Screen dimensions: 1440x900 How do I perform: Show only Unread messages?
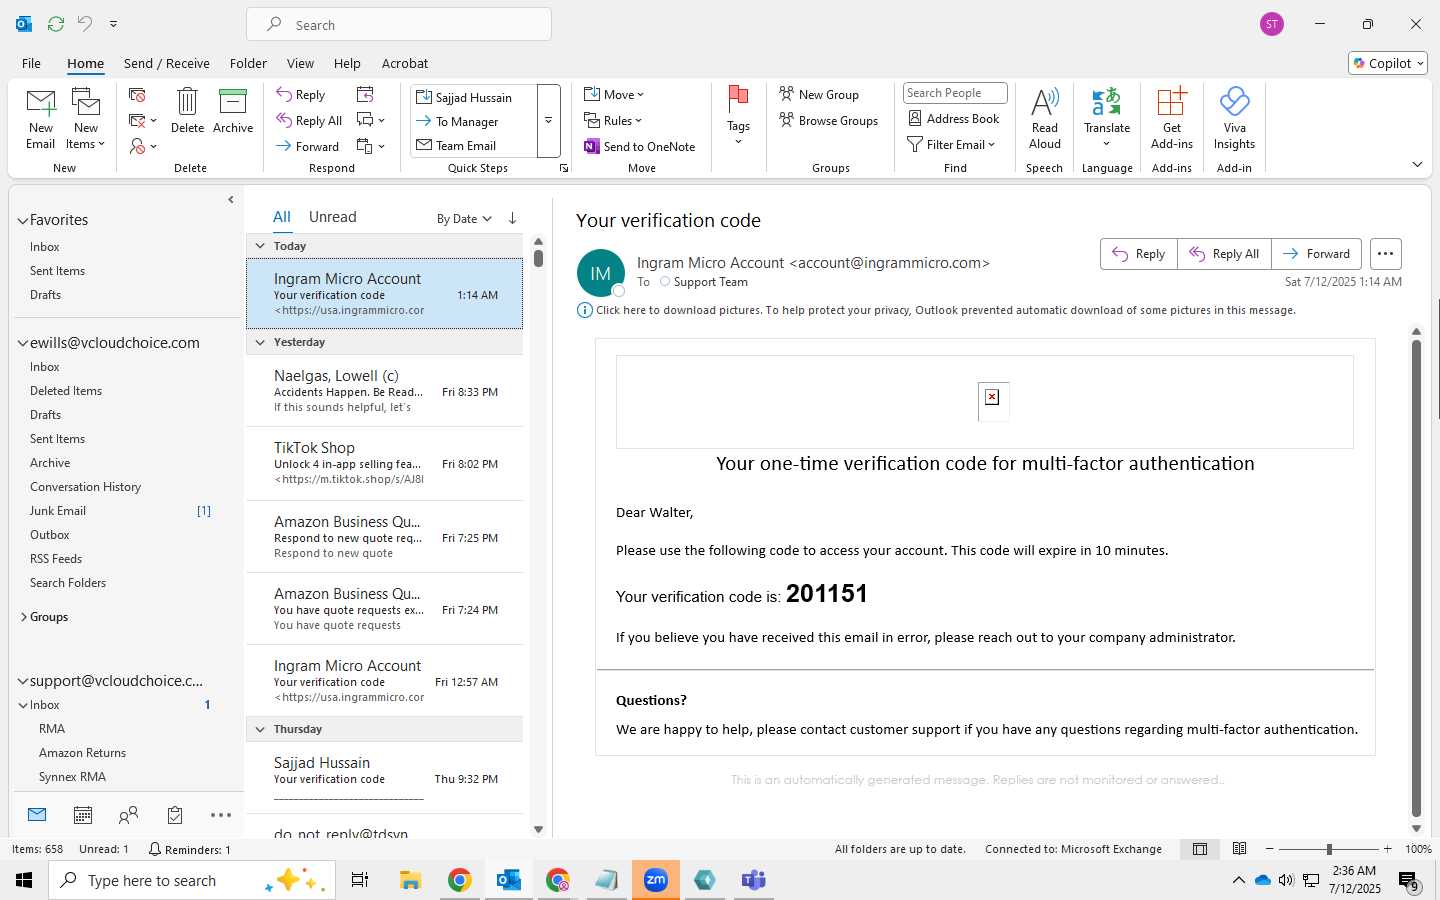333,217
